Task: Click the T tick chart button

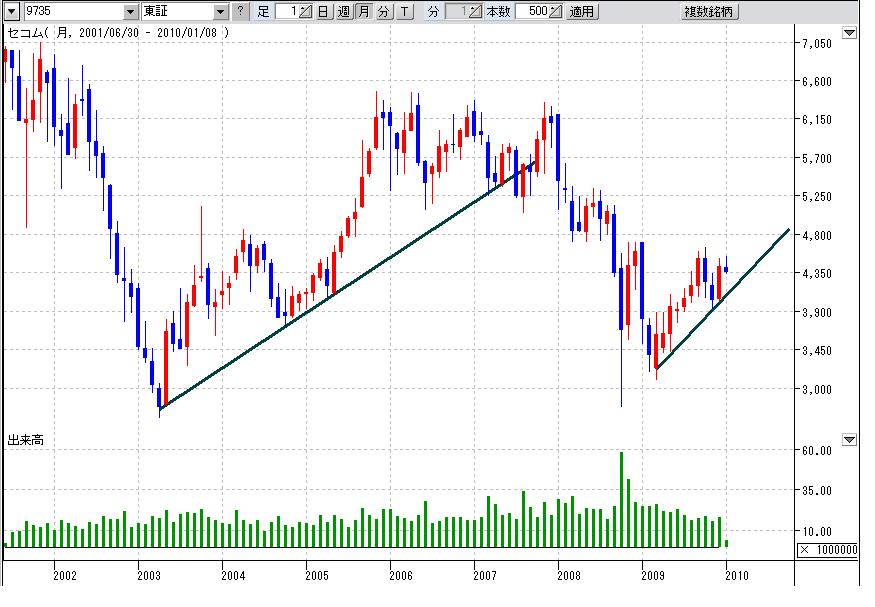Action: point(403,12)
